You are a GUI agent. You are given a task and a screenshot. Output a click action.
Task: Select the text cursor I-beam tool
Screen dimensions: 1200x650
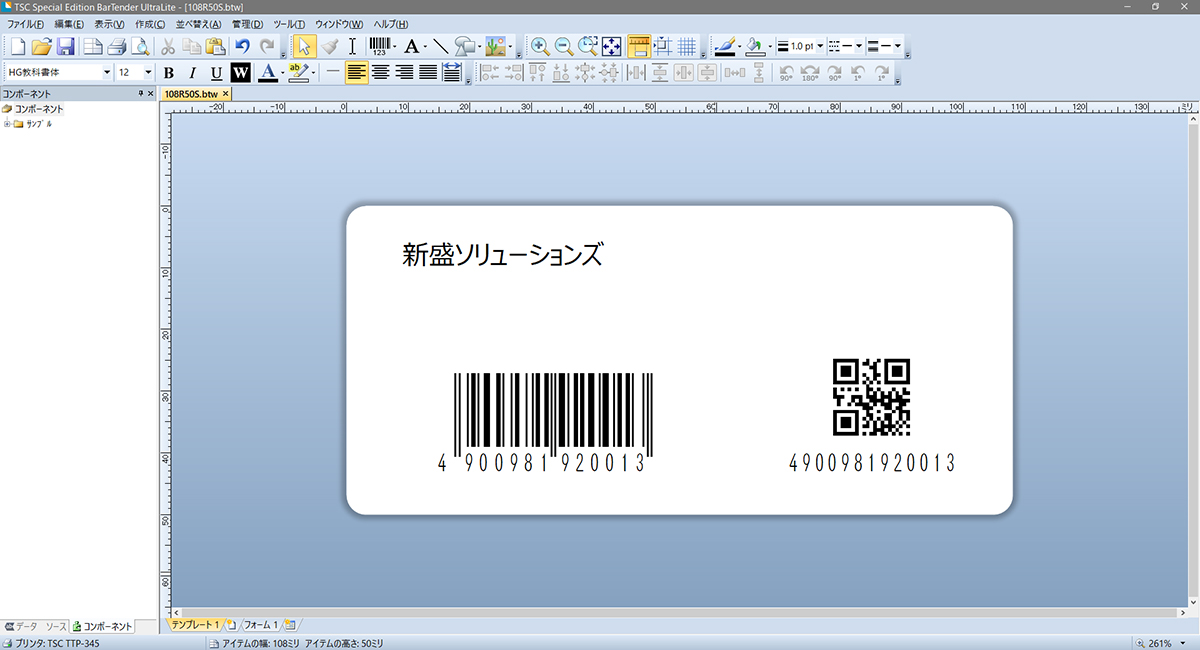pyautogui.click(x=353, y=46)
